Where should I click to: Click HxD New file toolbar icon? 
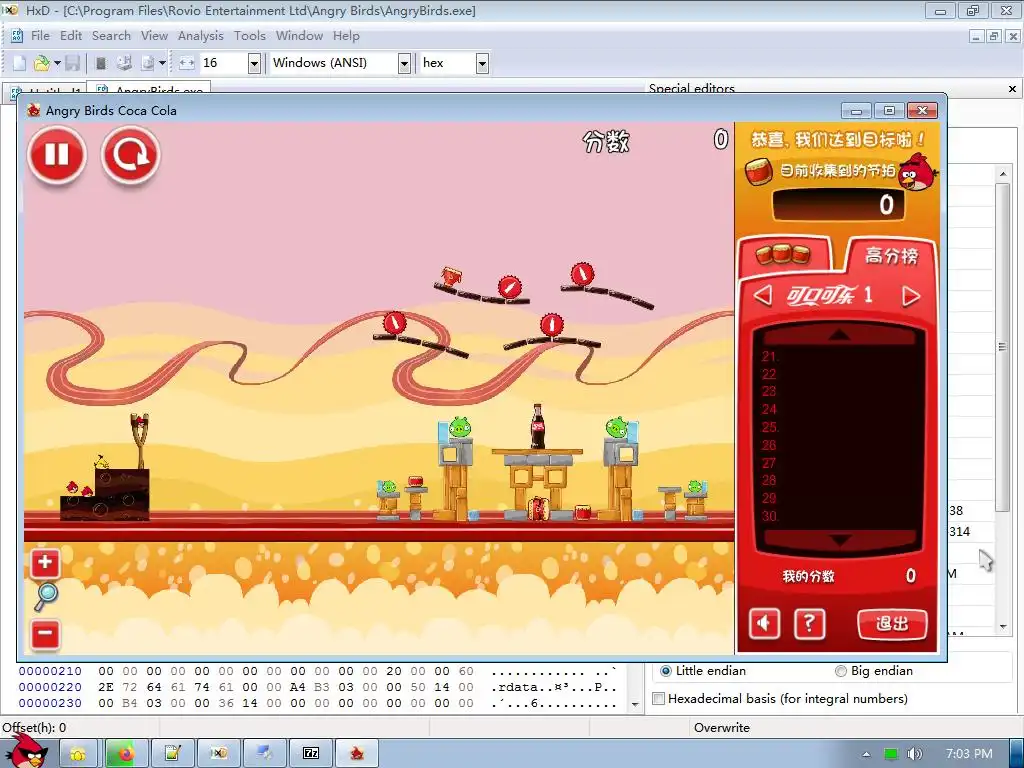click(20, 63)
